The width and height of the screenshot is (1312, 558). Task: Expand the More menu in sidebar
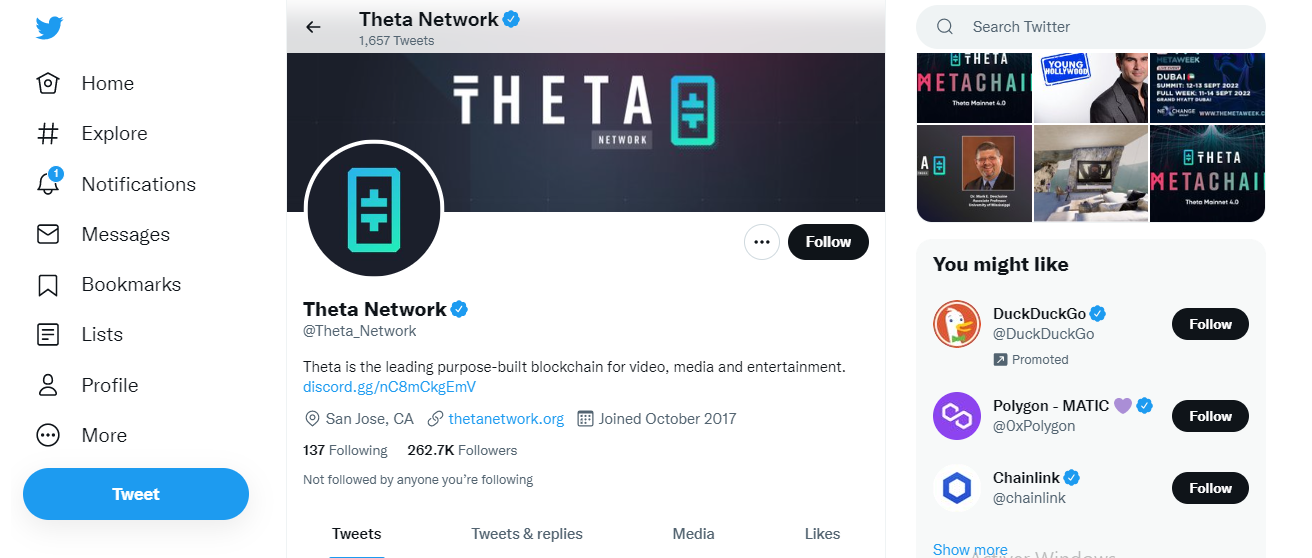click(48, 435)
